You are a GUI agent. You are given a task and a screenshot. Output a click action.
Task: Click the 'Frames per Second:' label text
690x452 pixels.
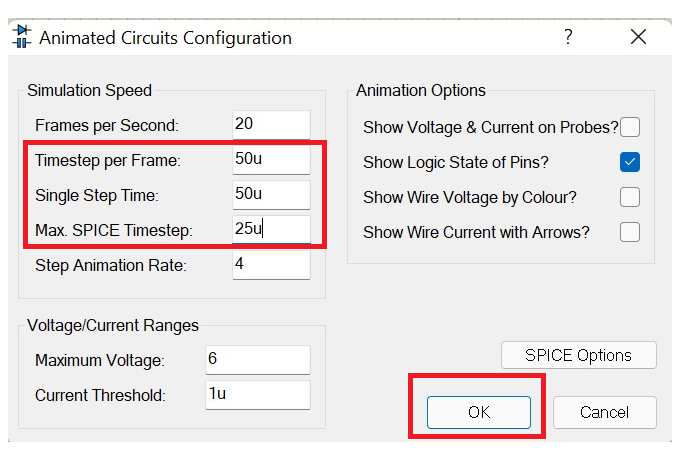pos(107,125)
